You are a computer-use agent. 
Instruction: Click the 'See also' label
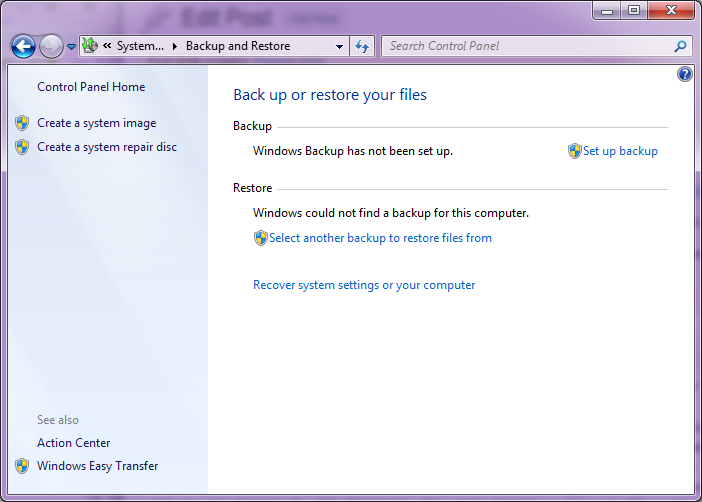point(58,420)
